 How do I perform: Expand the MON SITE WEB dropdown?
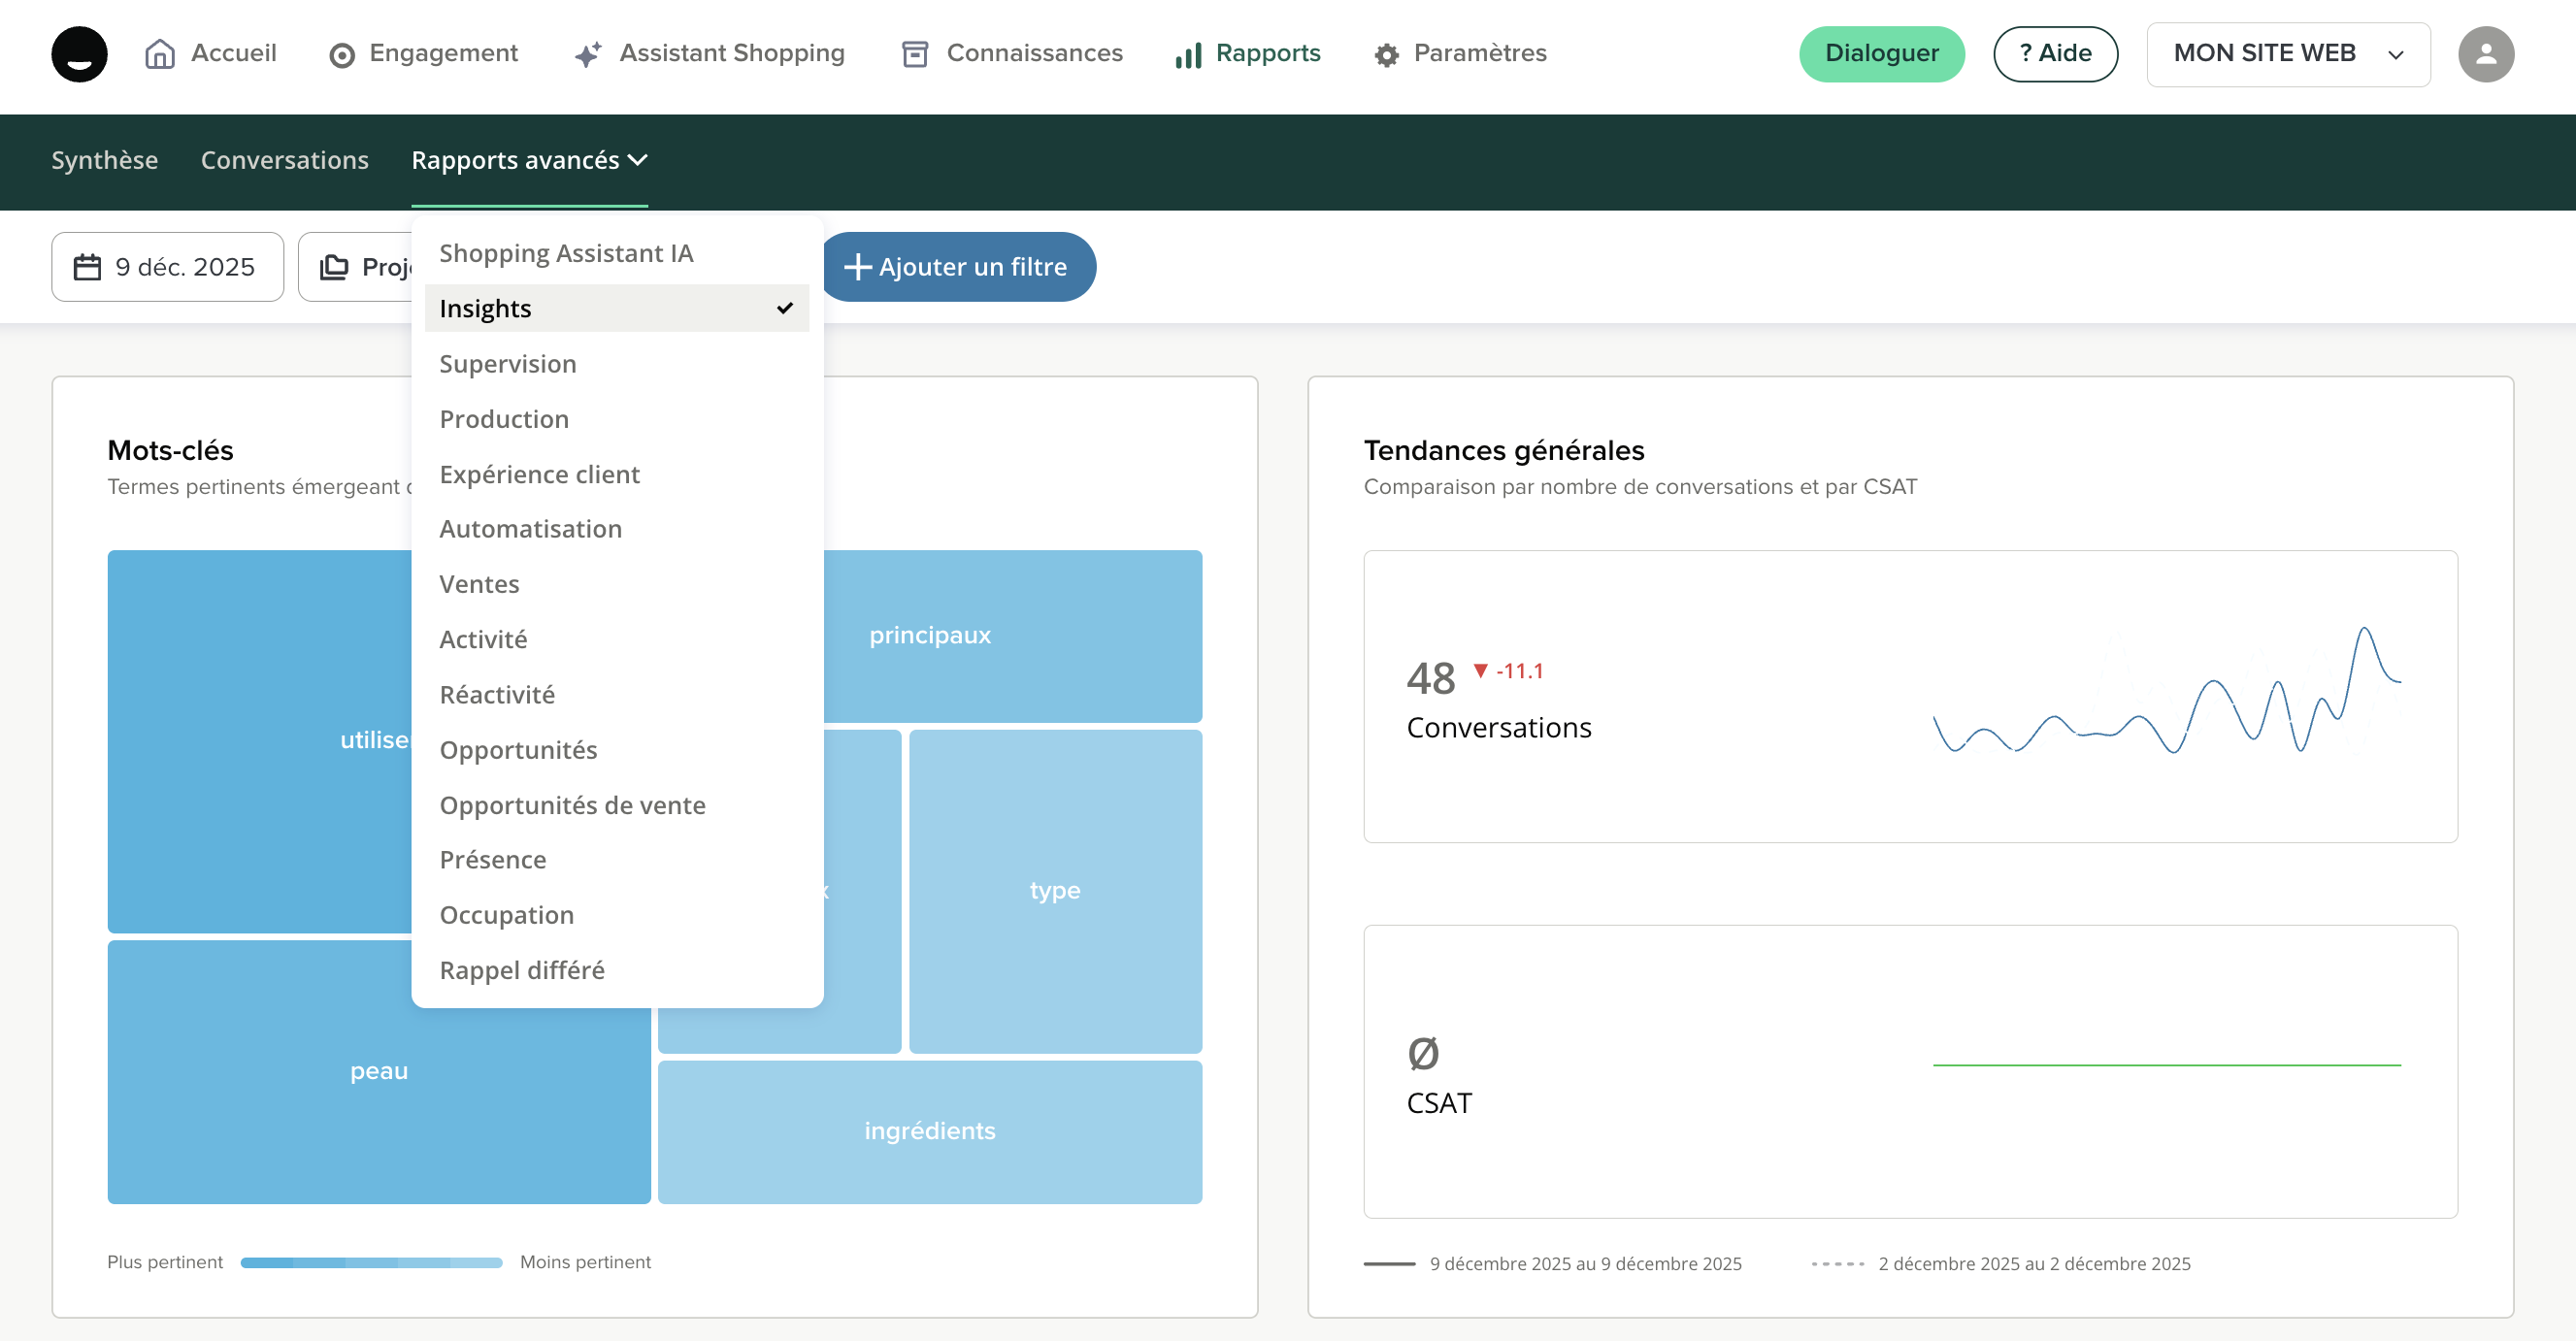(x=2287, y=54)
